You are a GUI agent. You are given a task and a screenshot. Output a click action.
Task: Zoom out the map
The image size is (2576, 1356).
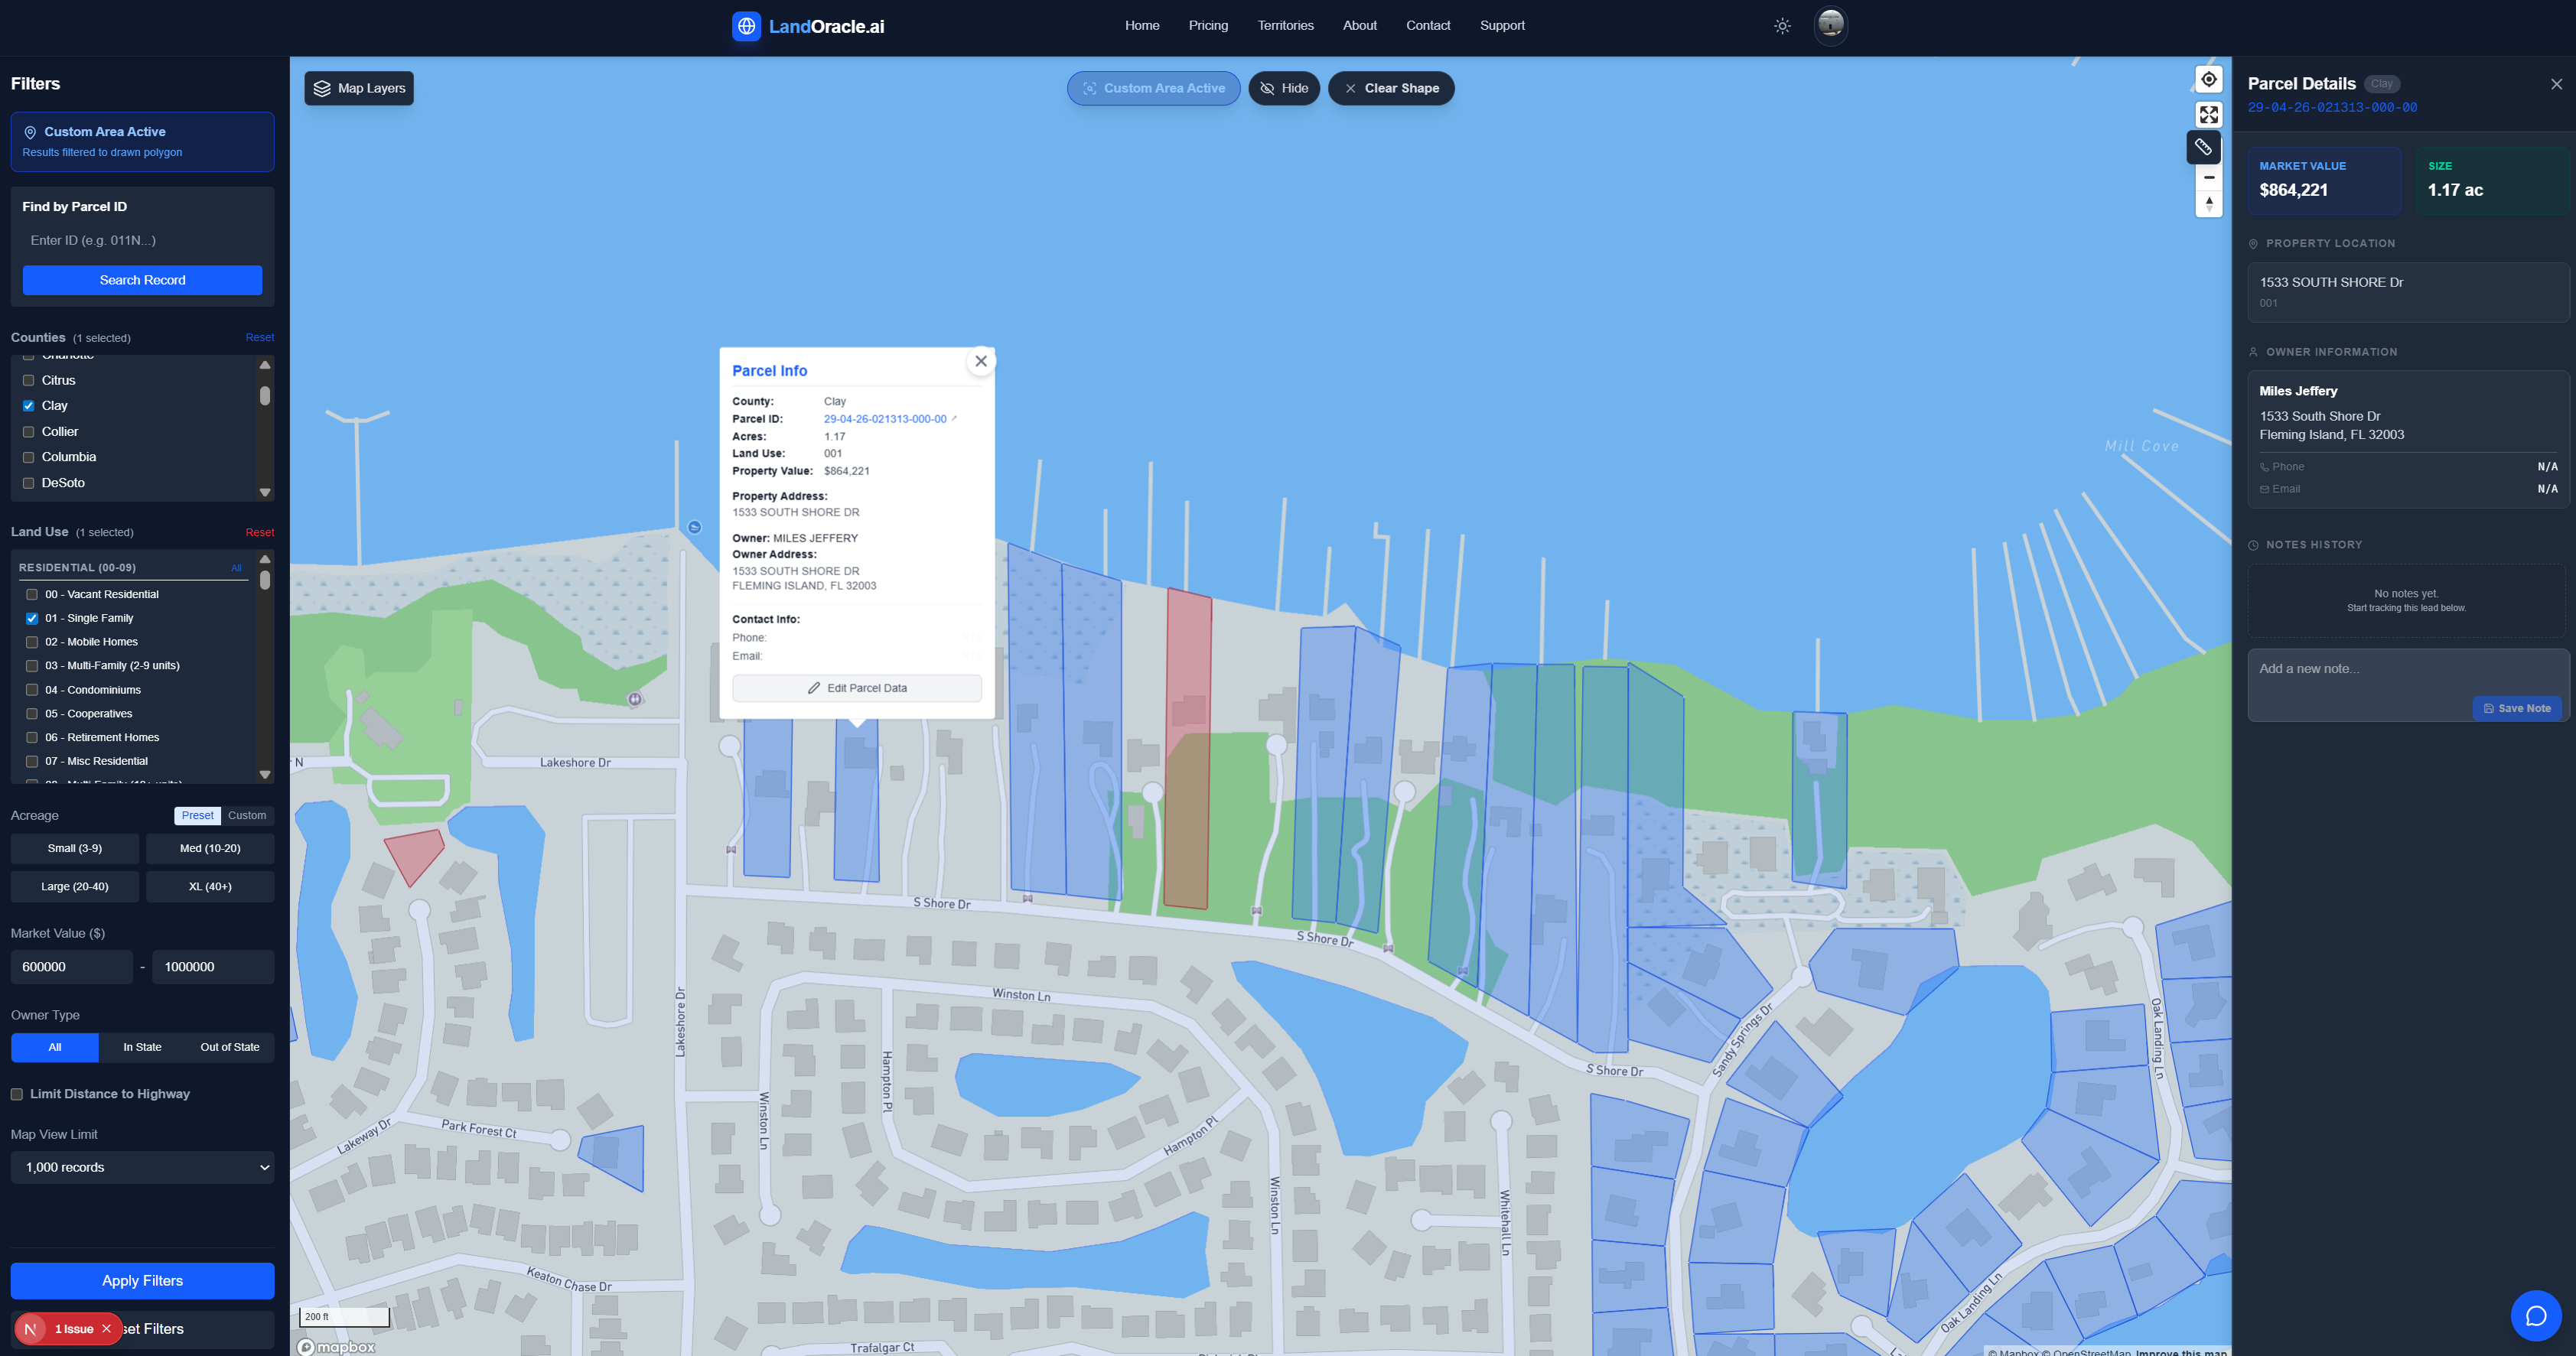[x=2208, y=177]
